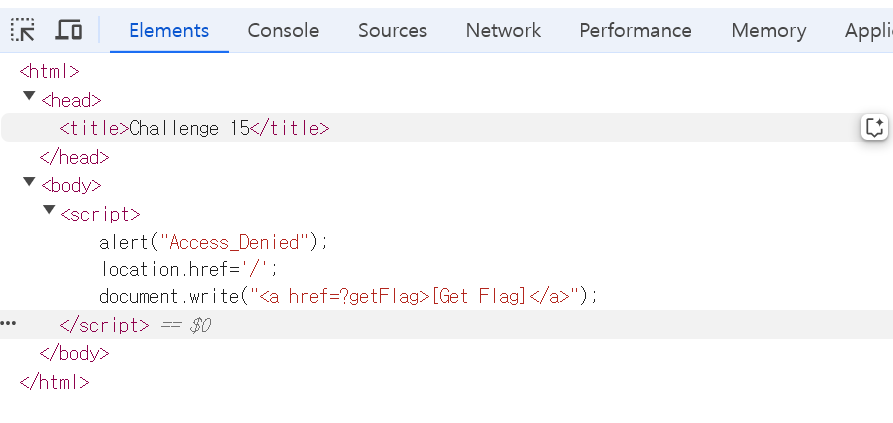Select the opening script tag
The width and height of the screenshot is (893, 423).
tap(100, 214)
